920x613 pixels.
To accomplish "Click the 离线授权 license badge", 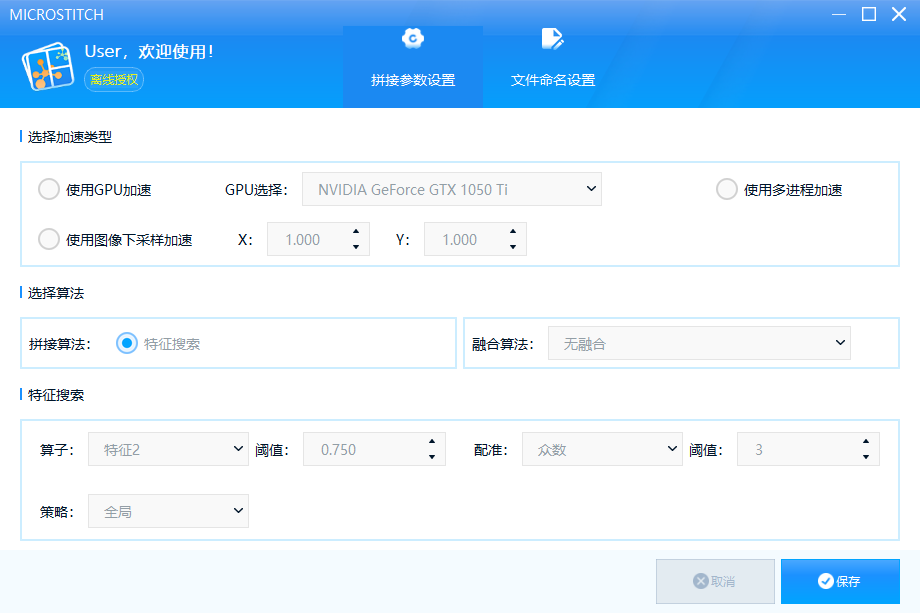I will pos(114,80).
